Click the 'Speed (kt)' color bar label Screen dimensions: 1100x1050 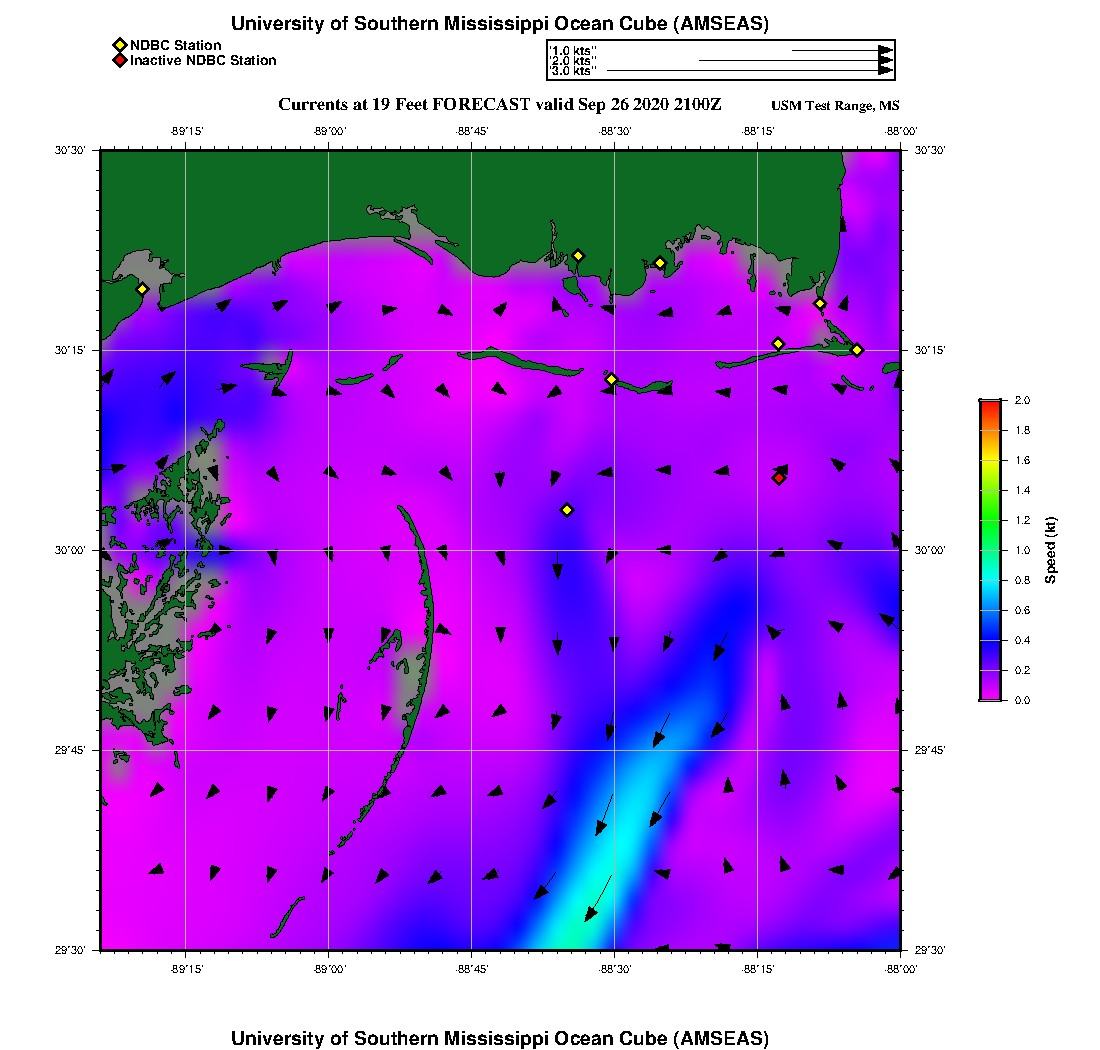1051,550
